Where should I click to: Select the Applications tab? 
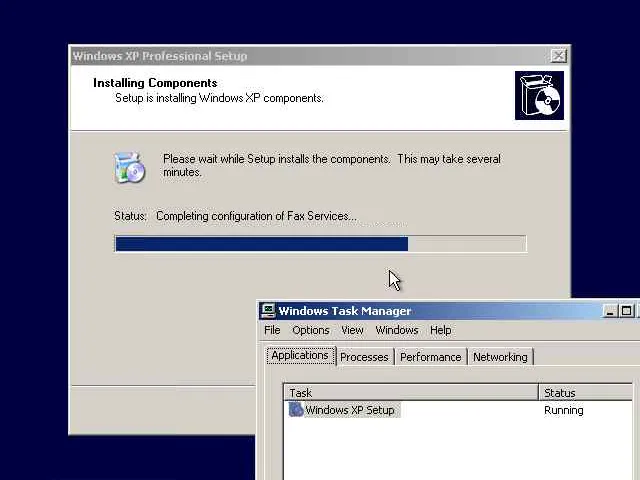coord(300,356)
